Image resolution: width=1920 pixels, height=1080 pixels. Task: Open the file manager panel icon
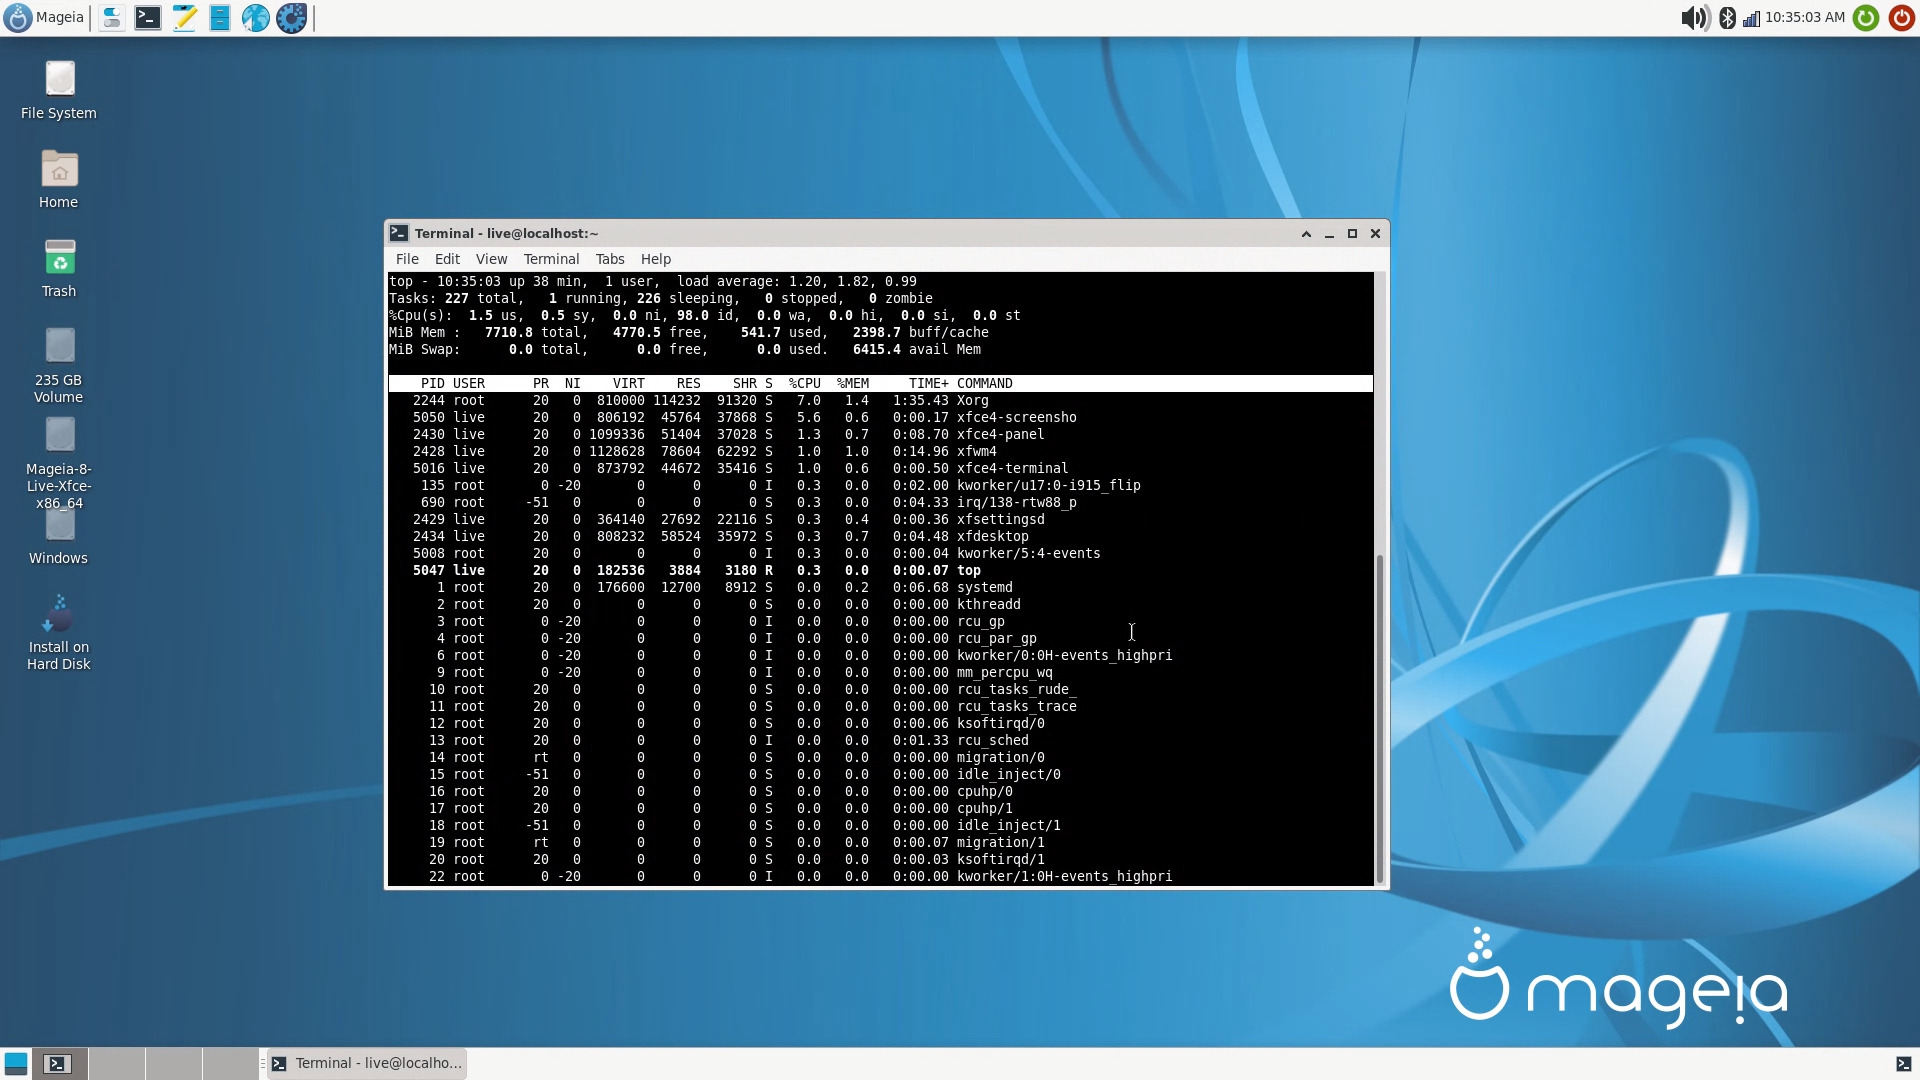tap(219, 17)
